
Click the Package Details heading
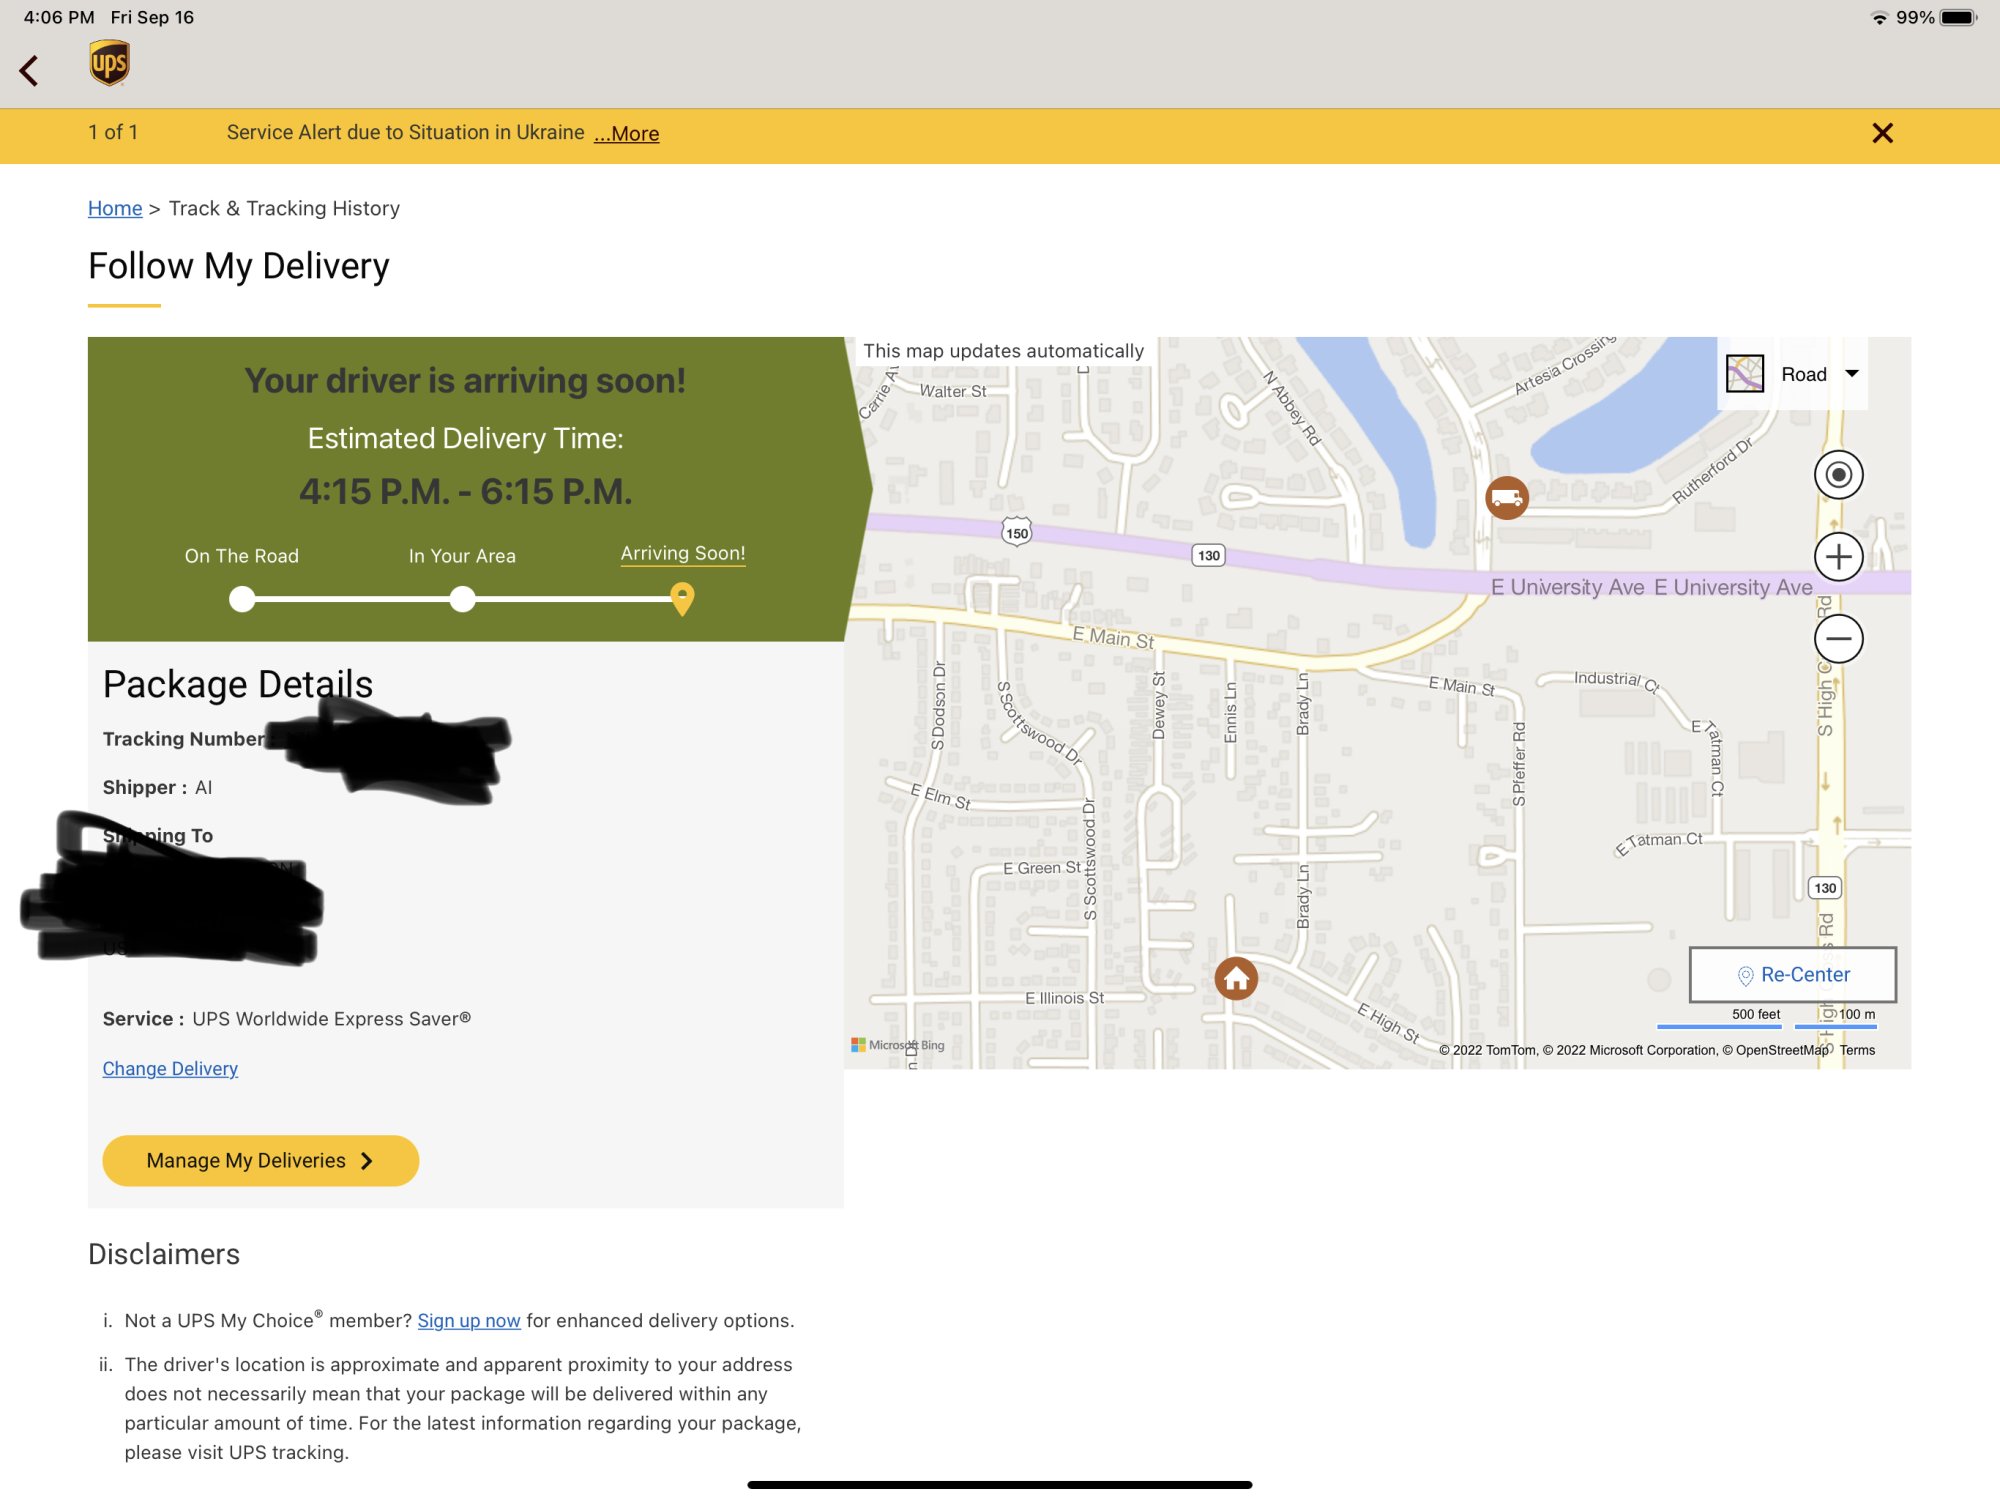pos(238,684)
